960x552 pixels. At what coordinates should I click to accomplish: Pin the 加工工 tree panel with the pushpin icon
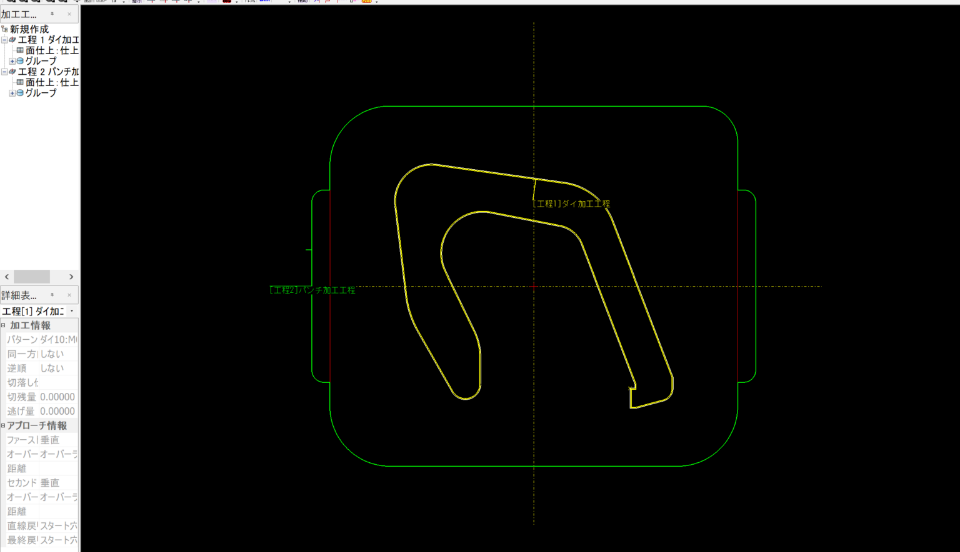pos(53,15)
